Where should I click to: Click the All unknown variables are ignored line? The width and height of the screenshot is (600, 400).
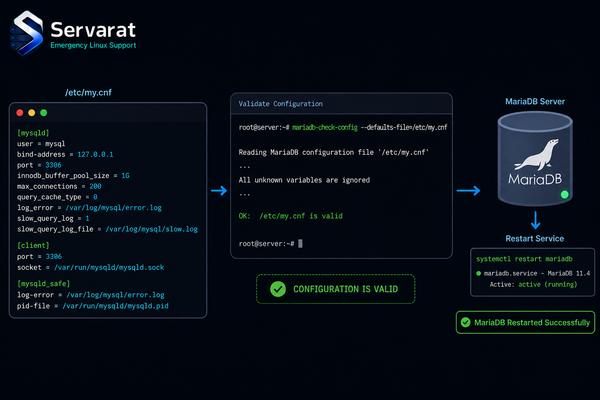coord(304,180)
